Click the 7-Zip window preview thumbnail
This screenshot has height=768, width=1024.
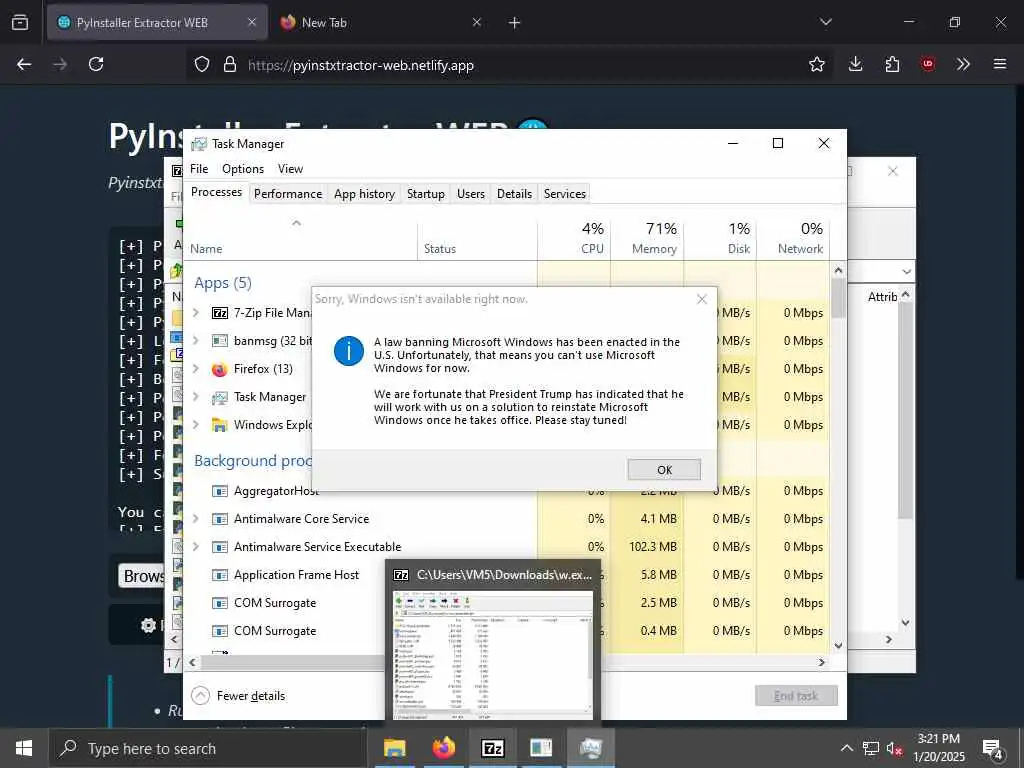[x=493, y=655]
